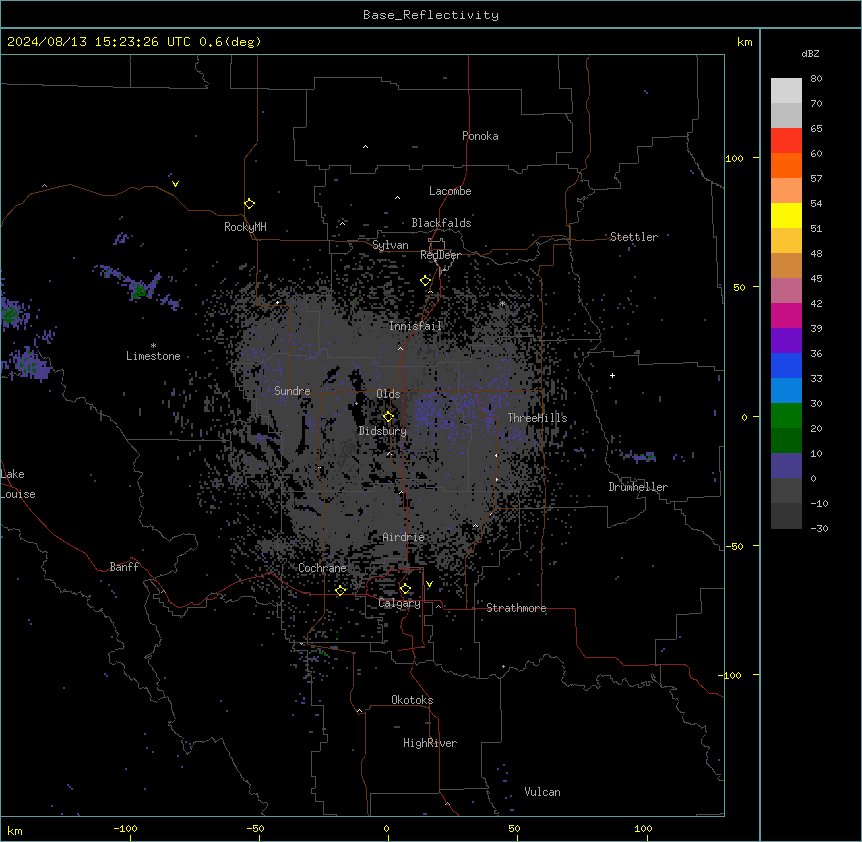Click the yellow diamond marker above Calgary label
The height and width of the screenshot is (842, 862).
click(x=405, y=589)
